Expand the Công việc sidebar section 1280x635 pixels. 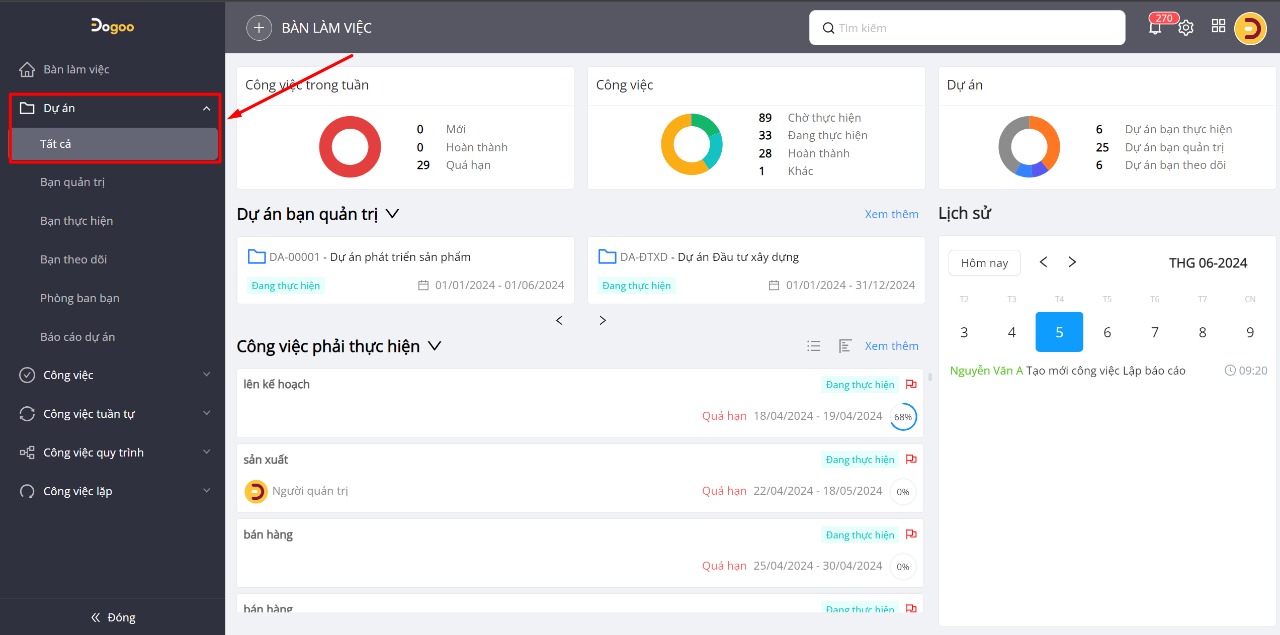click(206, 375)
